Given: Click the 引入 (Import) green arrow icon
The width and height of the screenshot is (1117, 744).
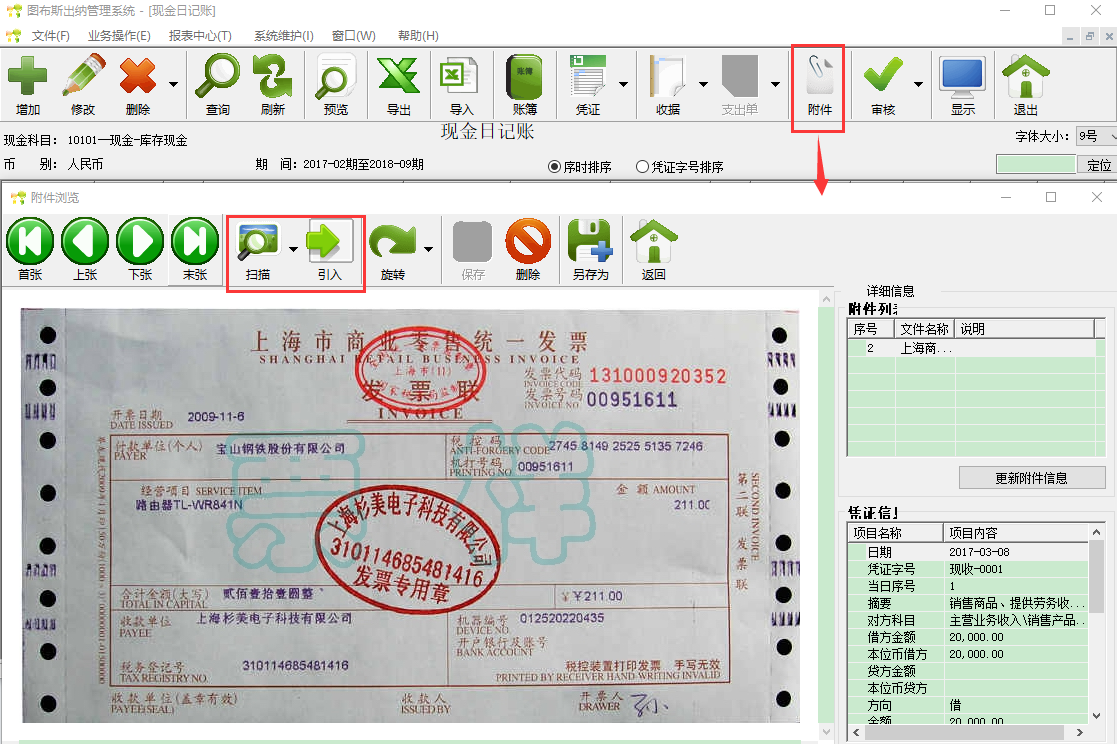Looking at the screenshot, I should (329, 241).
